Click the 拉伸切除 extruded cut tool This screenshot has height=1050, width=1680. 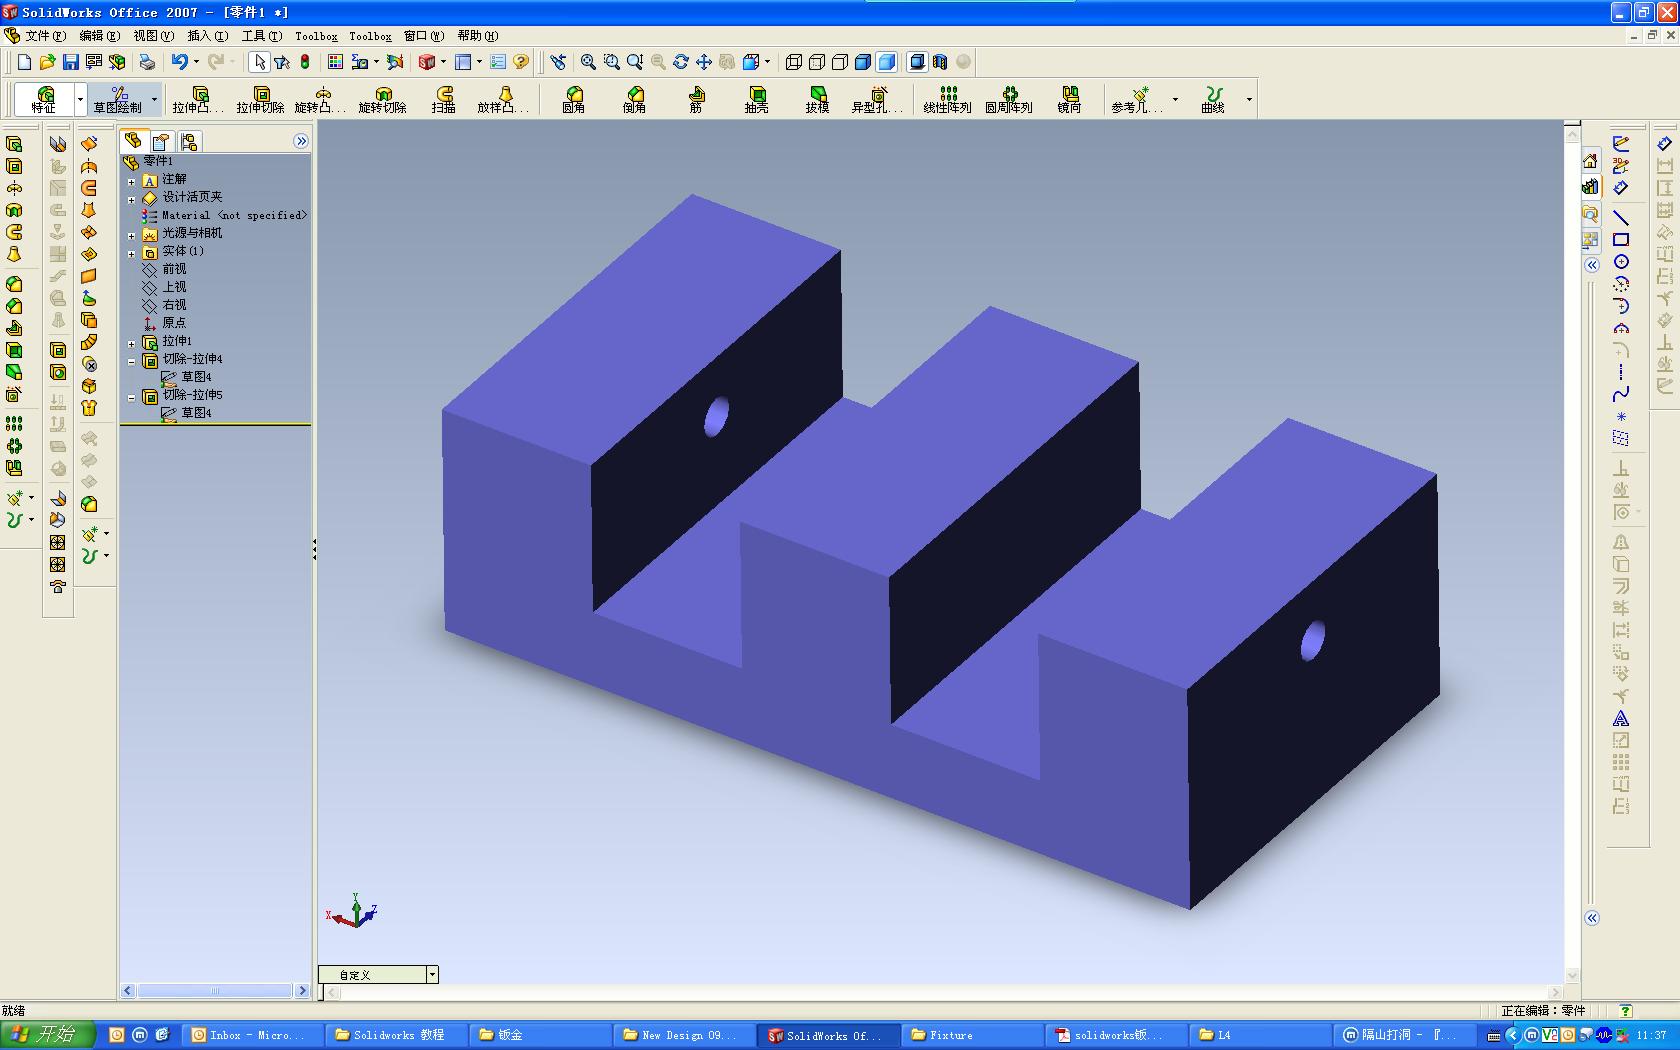[x=260, y=100]
